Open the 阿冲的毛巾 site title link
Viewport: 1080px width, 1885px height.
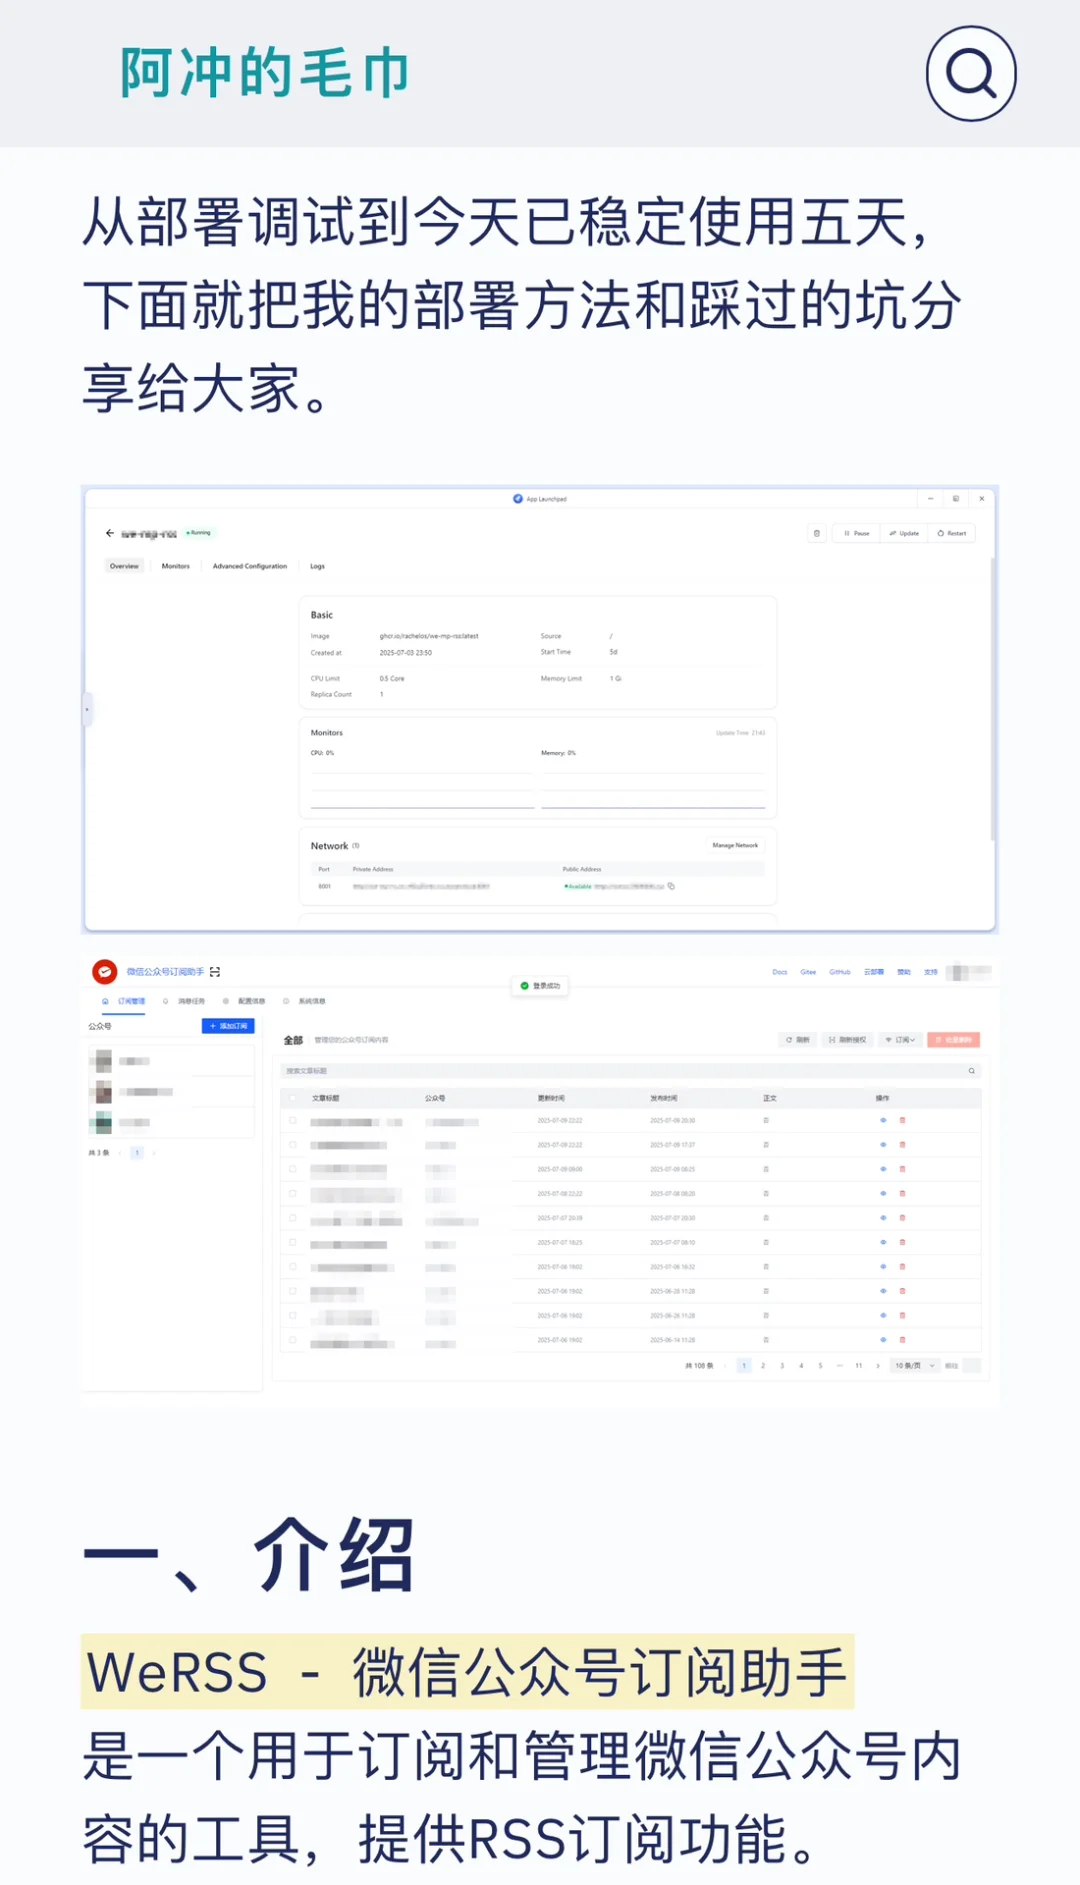265,73
